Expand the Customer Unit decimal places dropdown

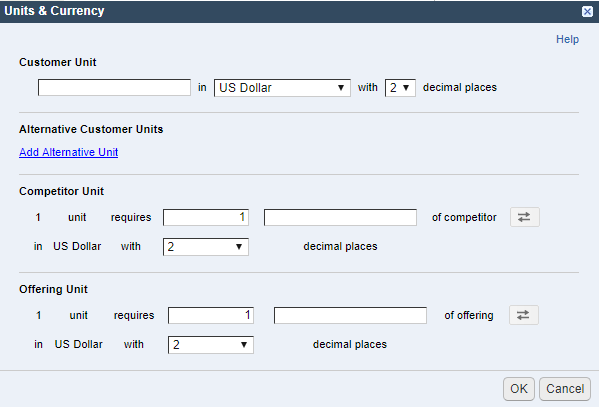[400, 88]
